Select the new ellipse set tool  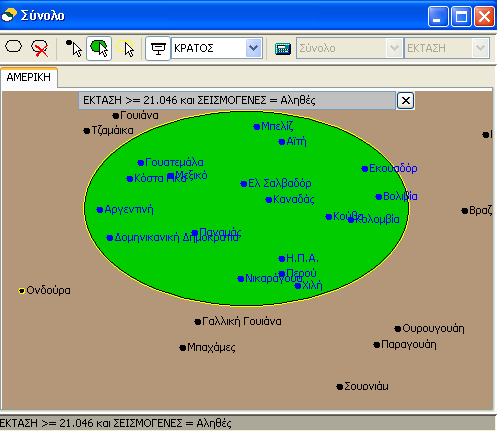[x=13, y=47]
